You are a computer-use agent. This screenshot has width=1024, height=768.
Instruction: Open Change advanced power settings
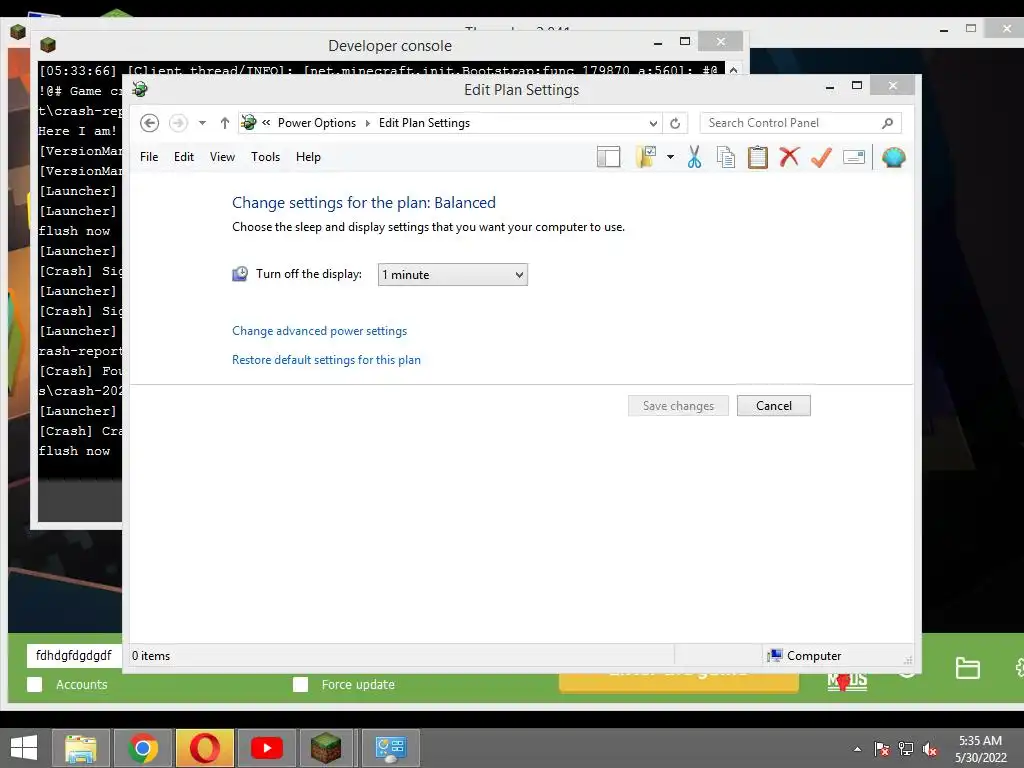click(x=319, y=331)
